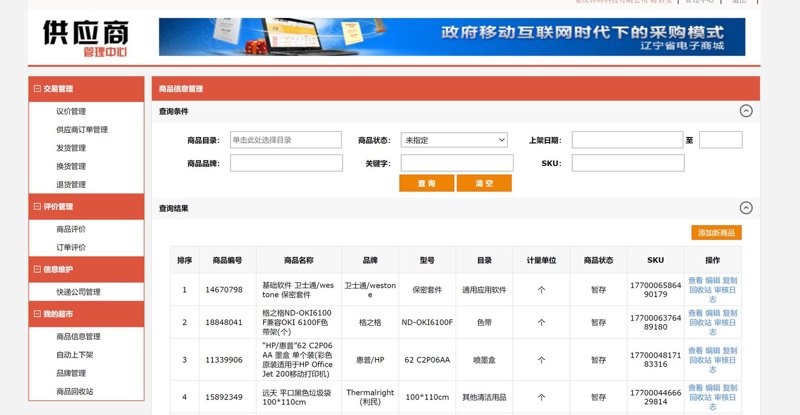Screen dimensions: 800x415
Task: Click the 供应商 管理中心 logo
Action: [86, 37]
